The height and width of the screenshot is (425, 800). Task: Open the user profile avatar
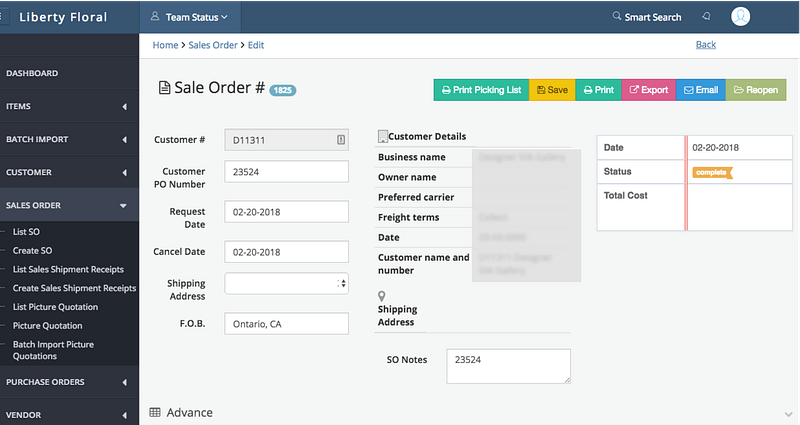point(741,16)
